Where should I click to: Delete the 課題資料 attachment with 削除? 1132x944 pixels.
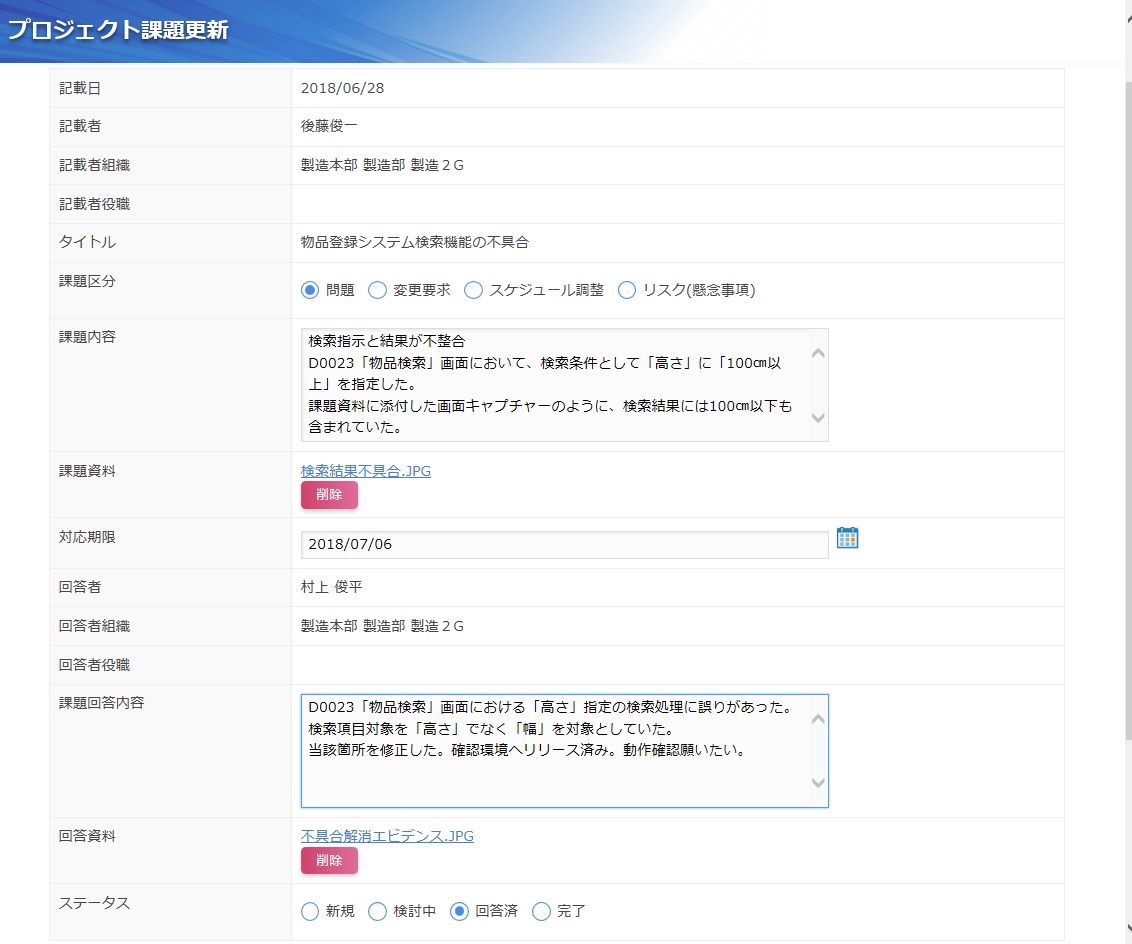click(329, 495)
